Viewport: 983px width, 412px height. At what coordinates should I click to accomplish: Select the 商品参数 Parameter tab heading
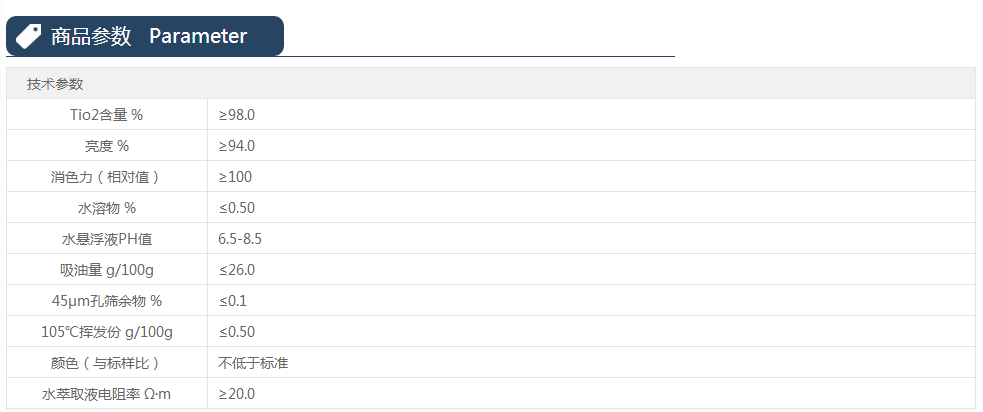(148, 36)
